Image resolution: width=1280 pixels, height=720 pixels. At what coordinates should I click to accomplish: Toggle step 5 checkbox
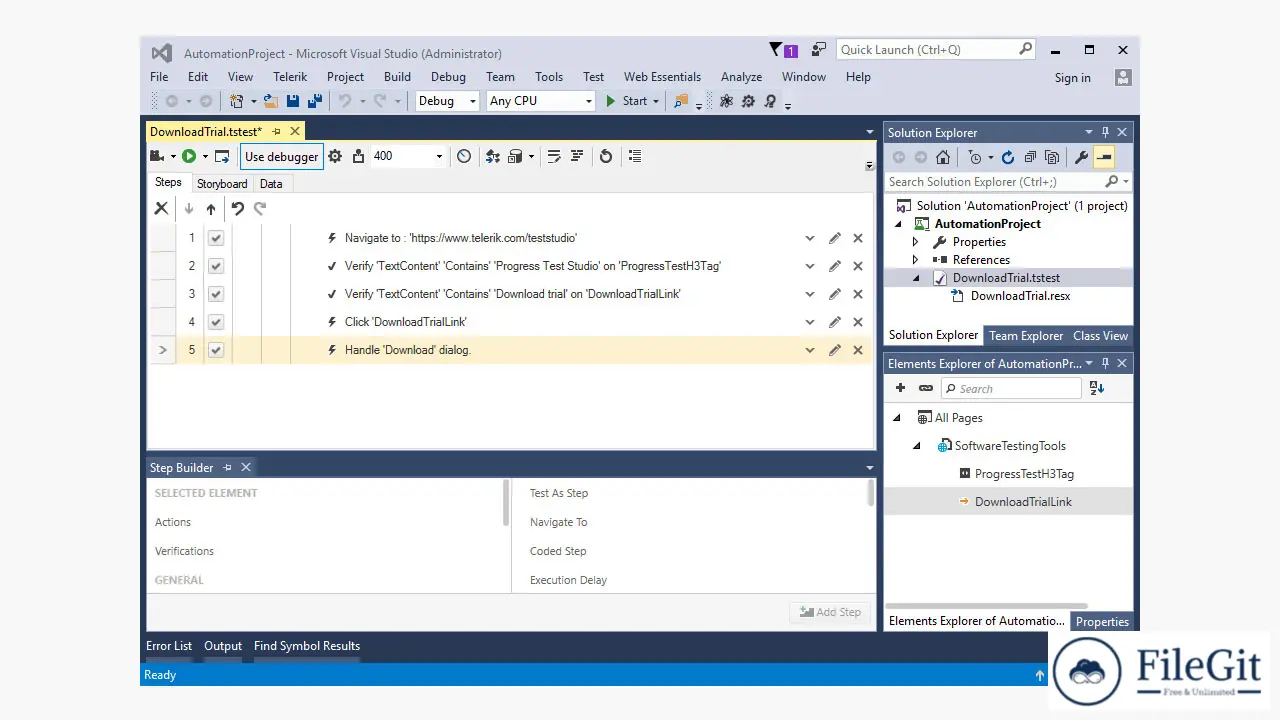(x=216, y=350)
